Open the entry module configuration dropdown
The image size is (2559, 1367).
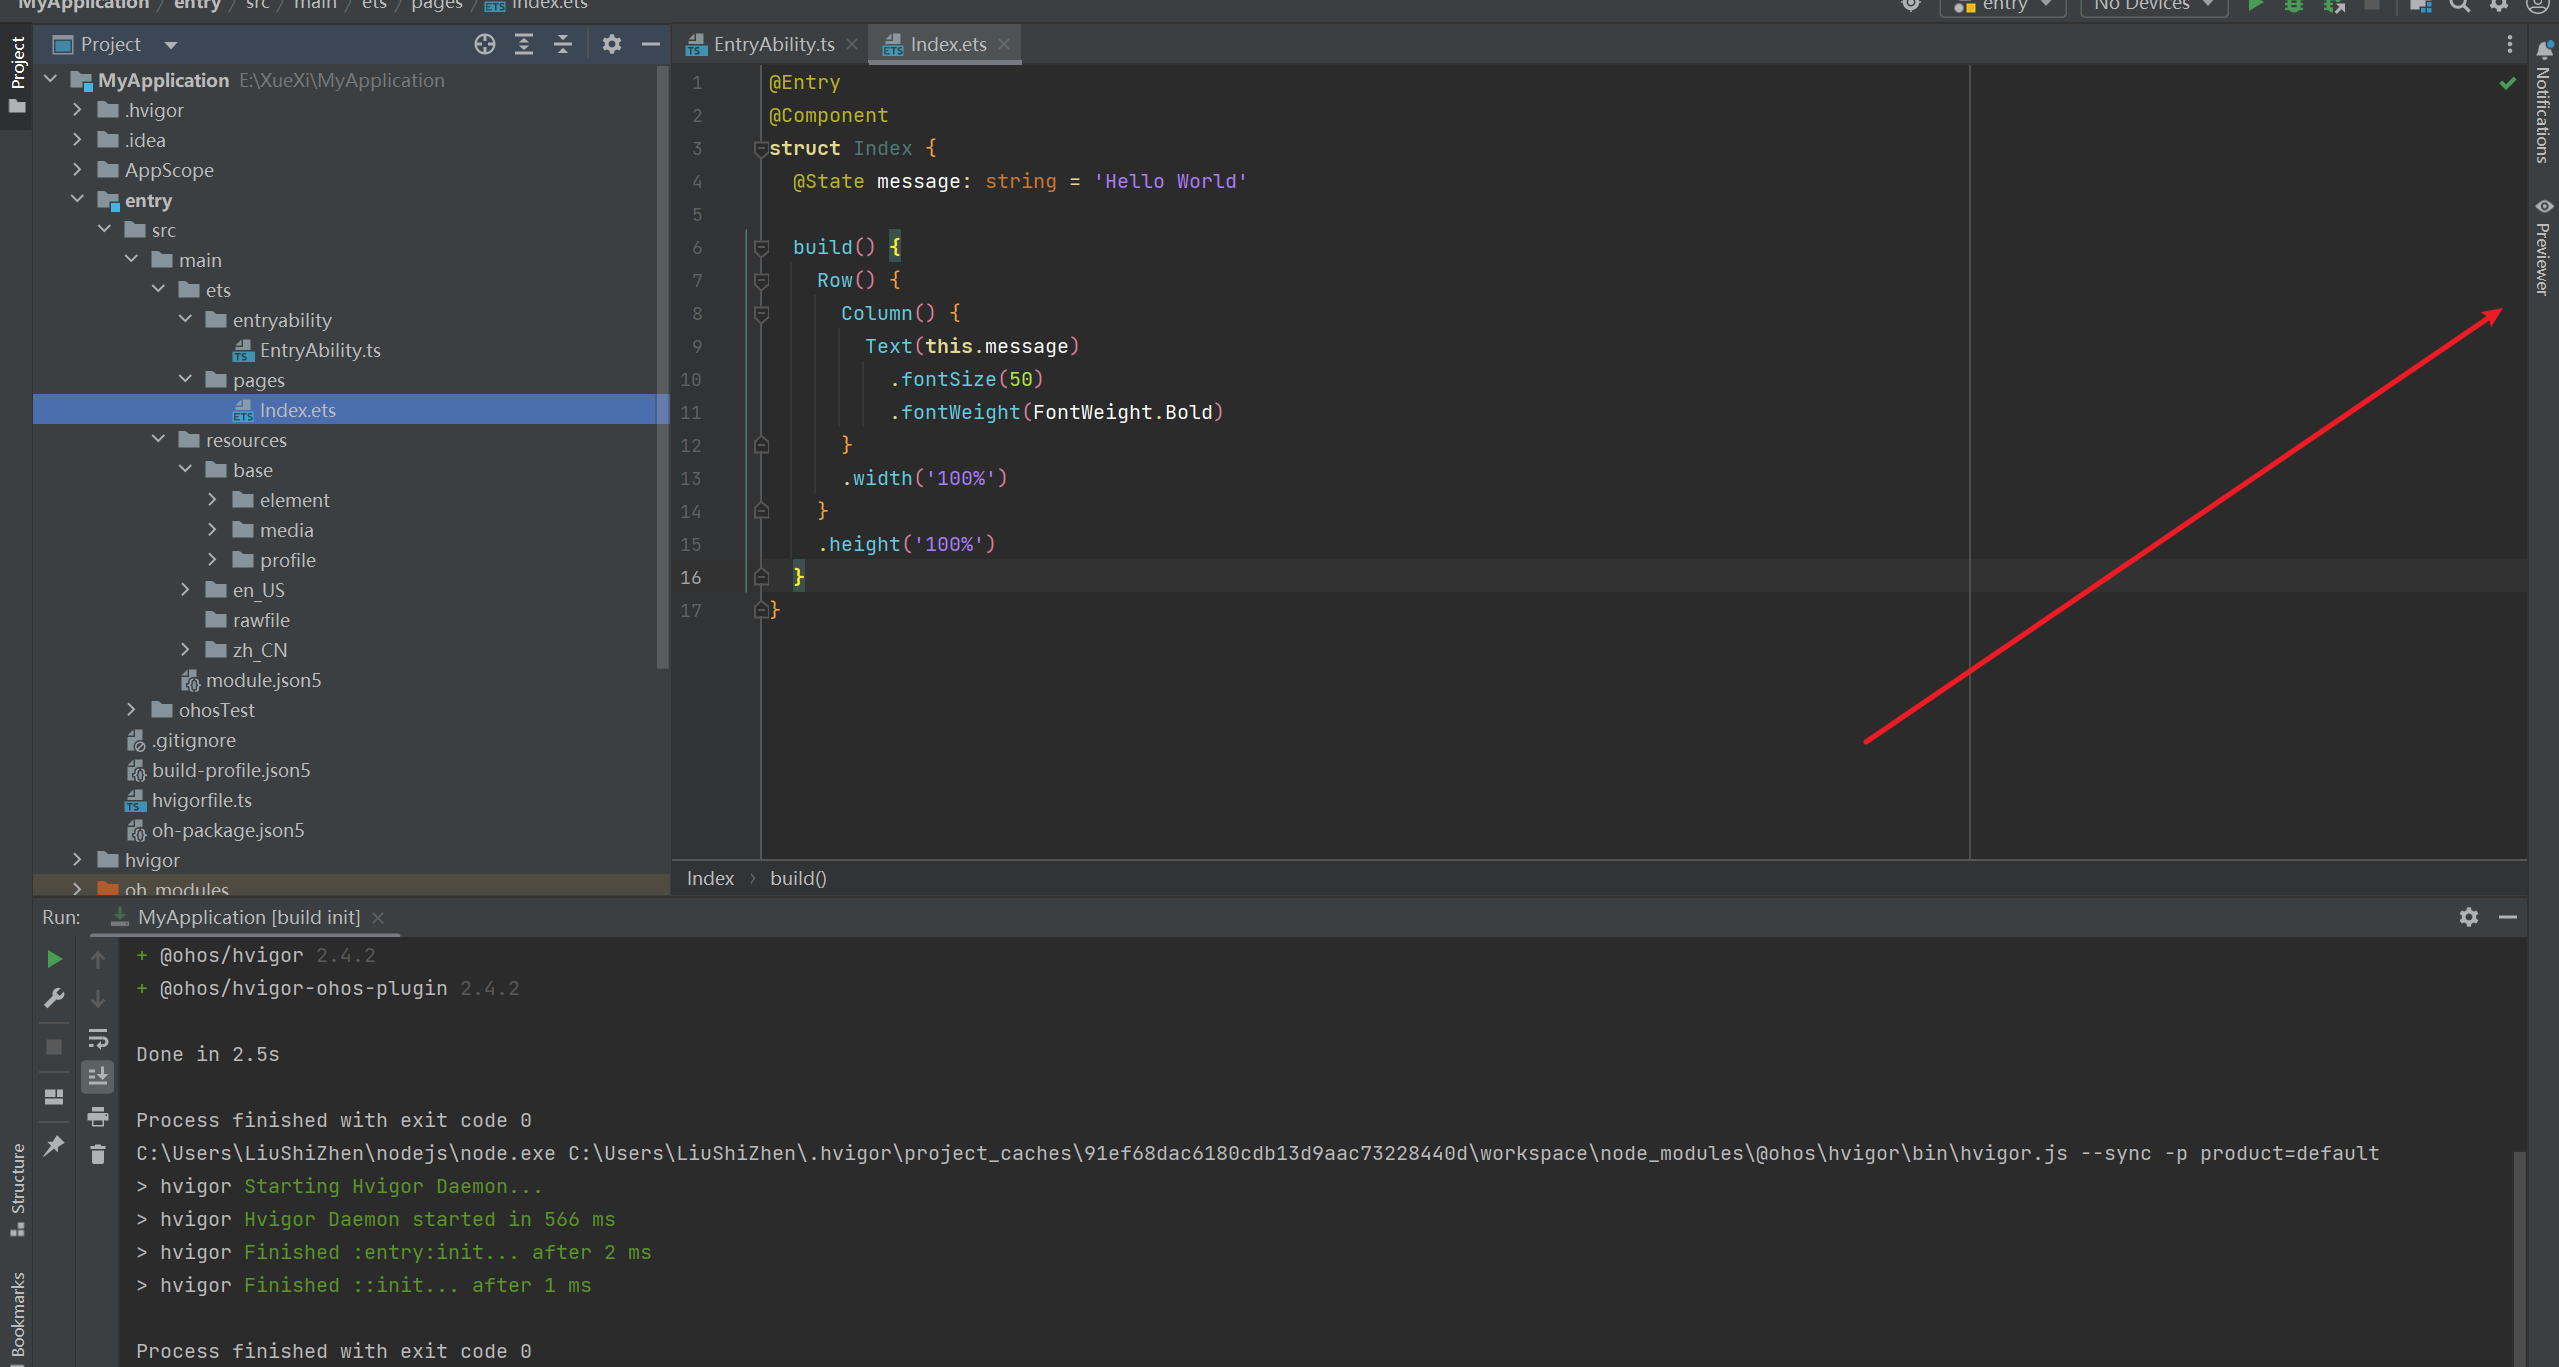[x=2005, y=6]
